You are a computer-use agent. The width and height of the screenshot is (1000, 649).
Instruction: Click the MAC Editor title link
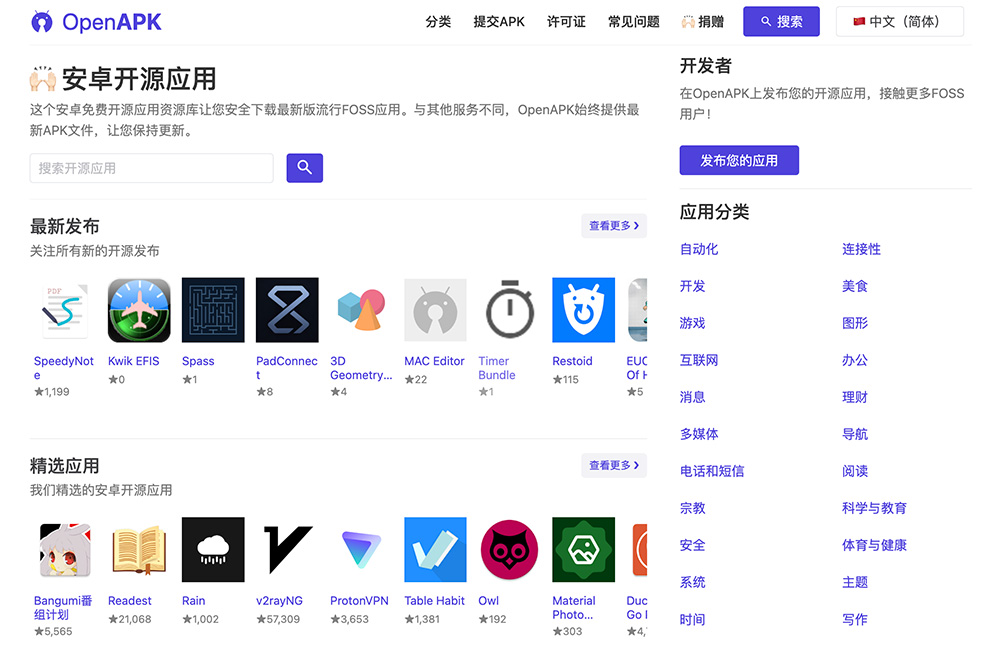434,361
